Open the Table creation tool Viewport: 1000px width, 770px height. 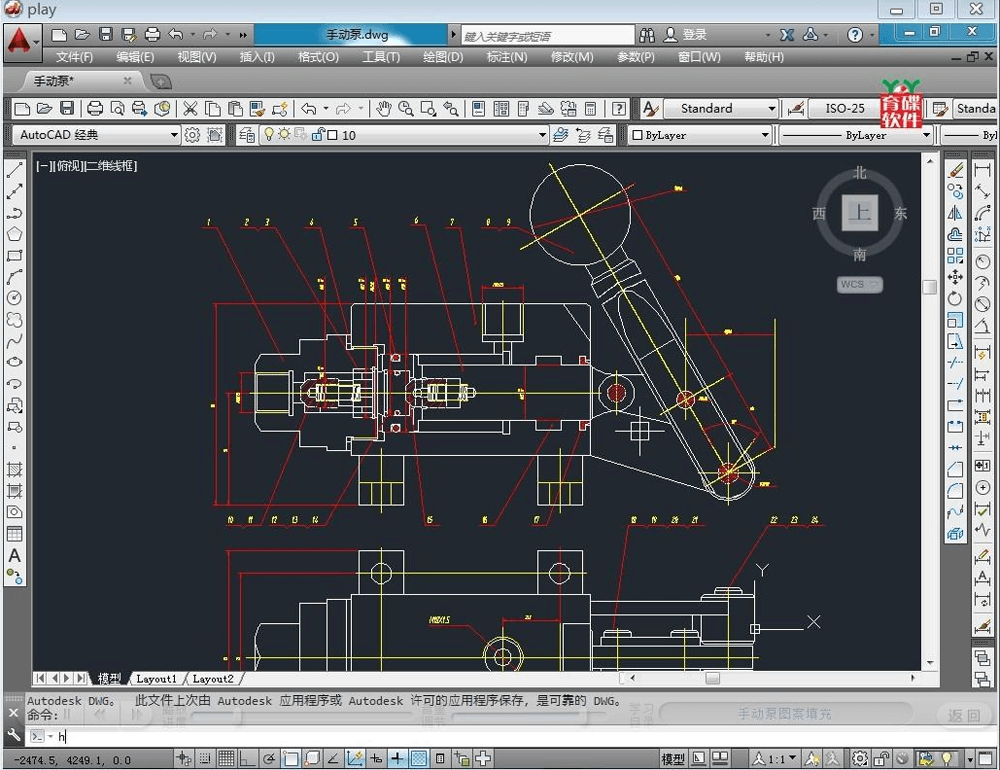pyautogui.click(x=14, y=529)
